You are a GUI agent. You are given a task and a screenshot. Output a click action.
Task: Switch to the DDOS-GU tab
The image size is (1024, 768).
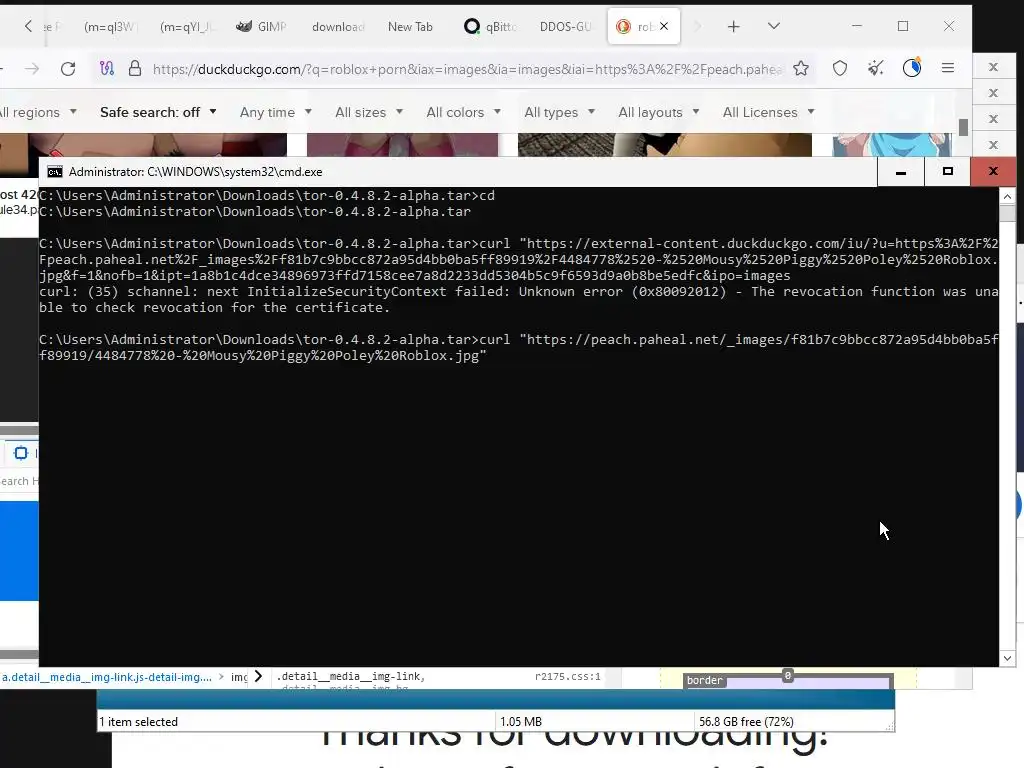click(x=566, y=27)
